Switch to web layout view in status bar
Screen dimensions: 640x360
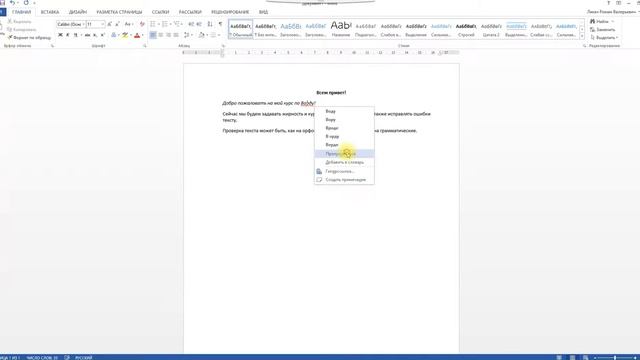point(586,358)
